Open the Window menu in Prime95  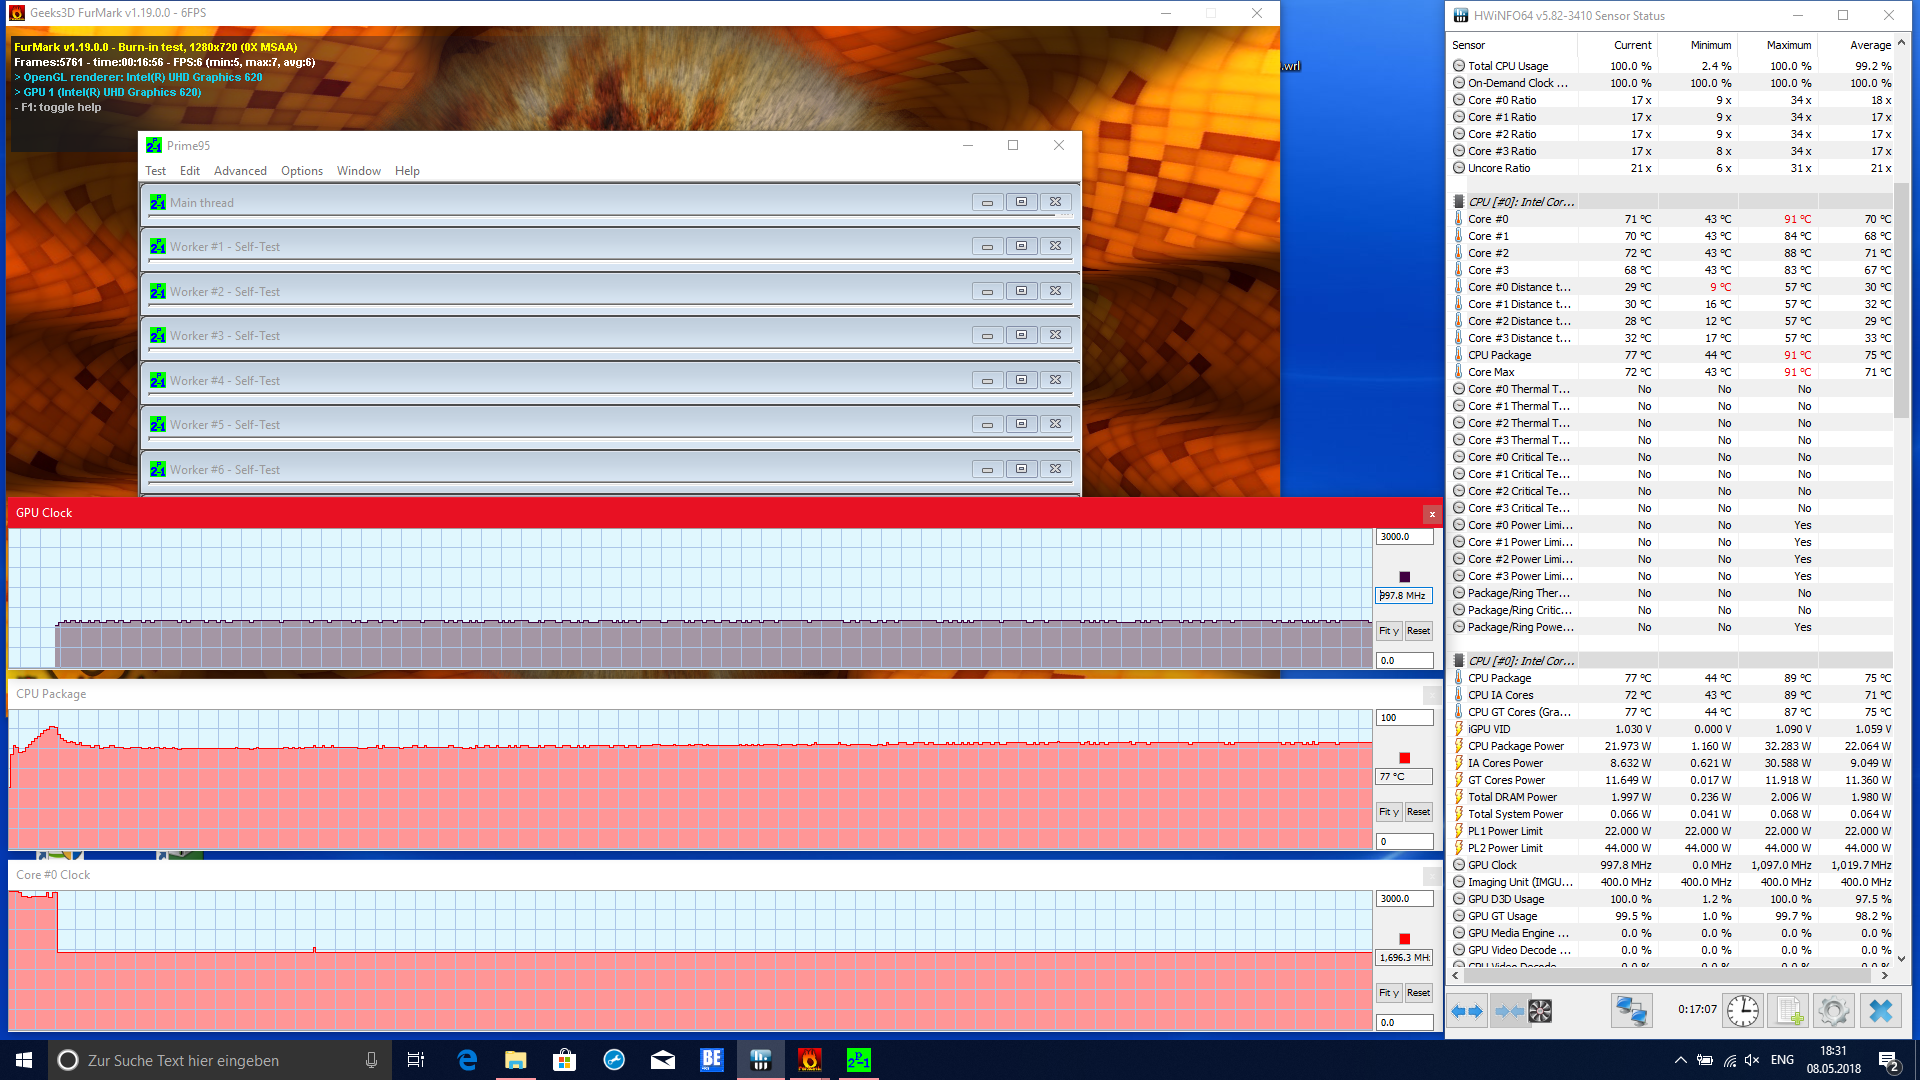(x=359, y=171)
